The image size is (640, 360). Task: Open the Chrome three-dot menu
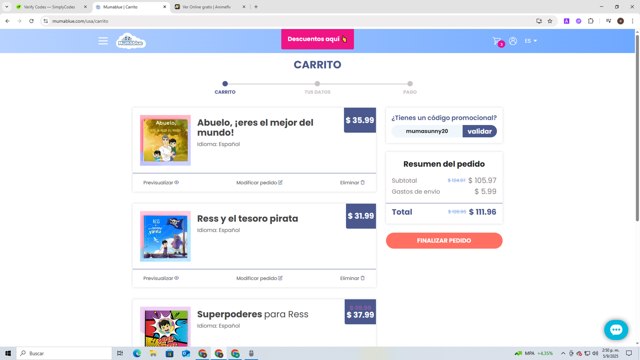pyautogui.click(x=632, y=21)
